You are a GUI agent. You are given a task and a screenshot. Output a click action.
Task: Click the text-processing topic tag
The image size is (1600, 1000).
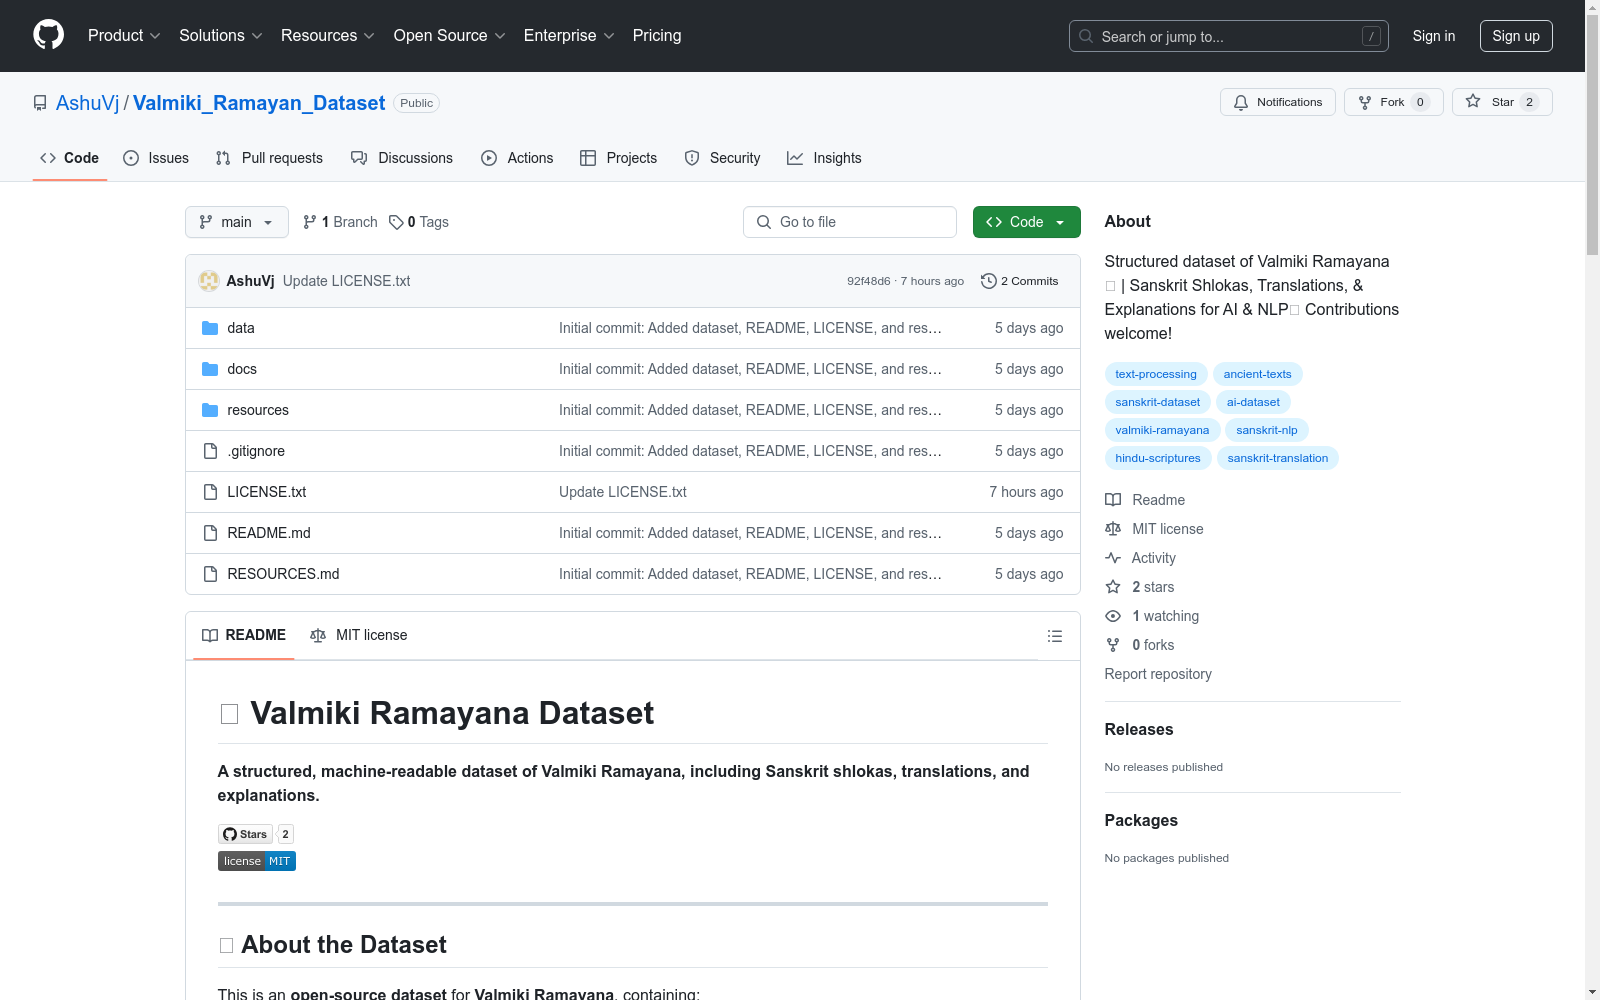[x=1156, y=374]
